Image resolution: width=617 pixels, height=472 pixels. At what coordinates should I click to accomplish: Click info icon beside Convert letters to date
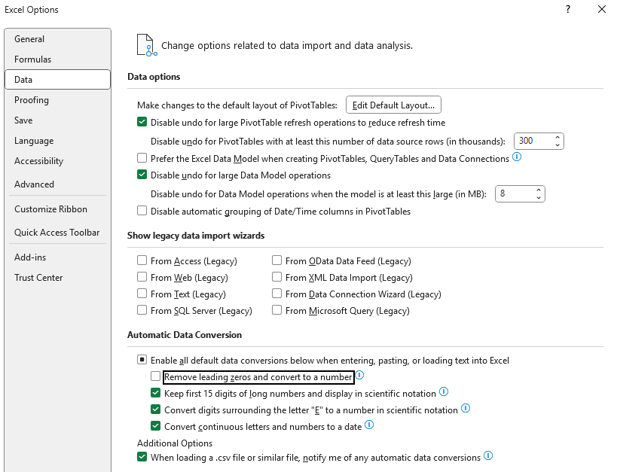(x=370, y=424)
